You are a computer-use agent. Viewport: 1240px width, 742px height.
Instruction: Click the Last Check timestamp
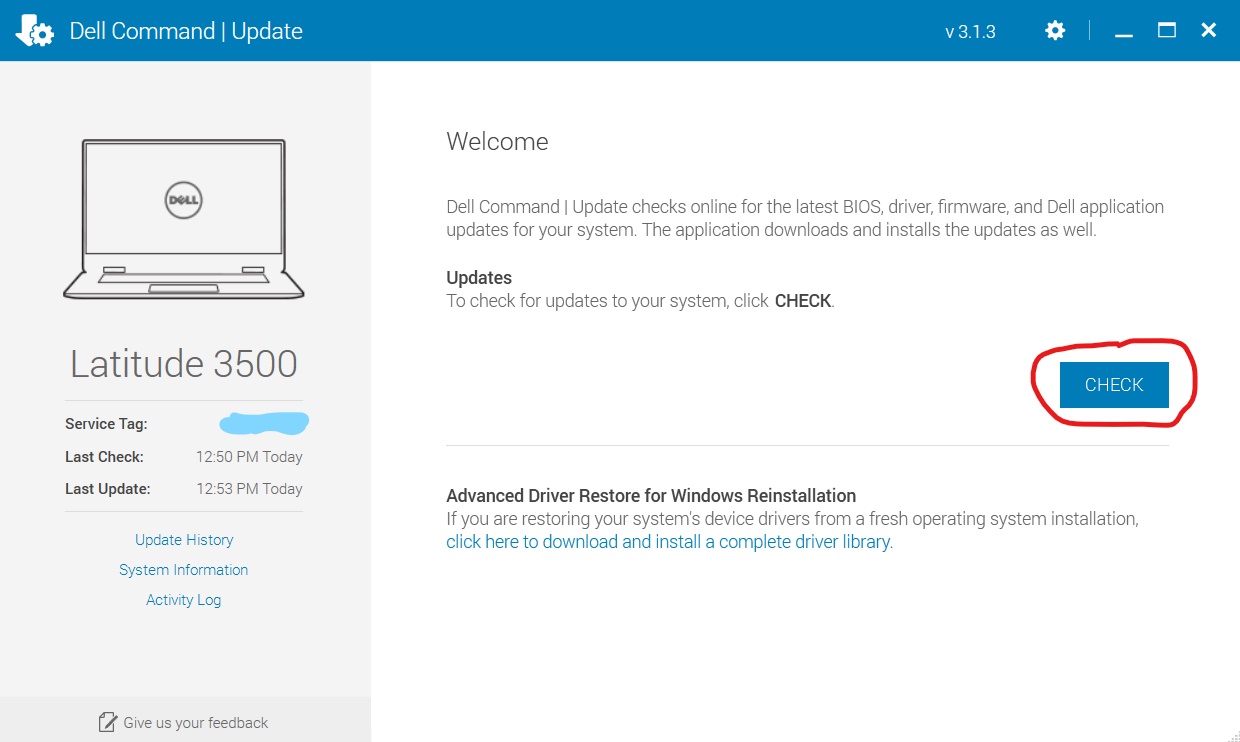(x=249, y=456)
